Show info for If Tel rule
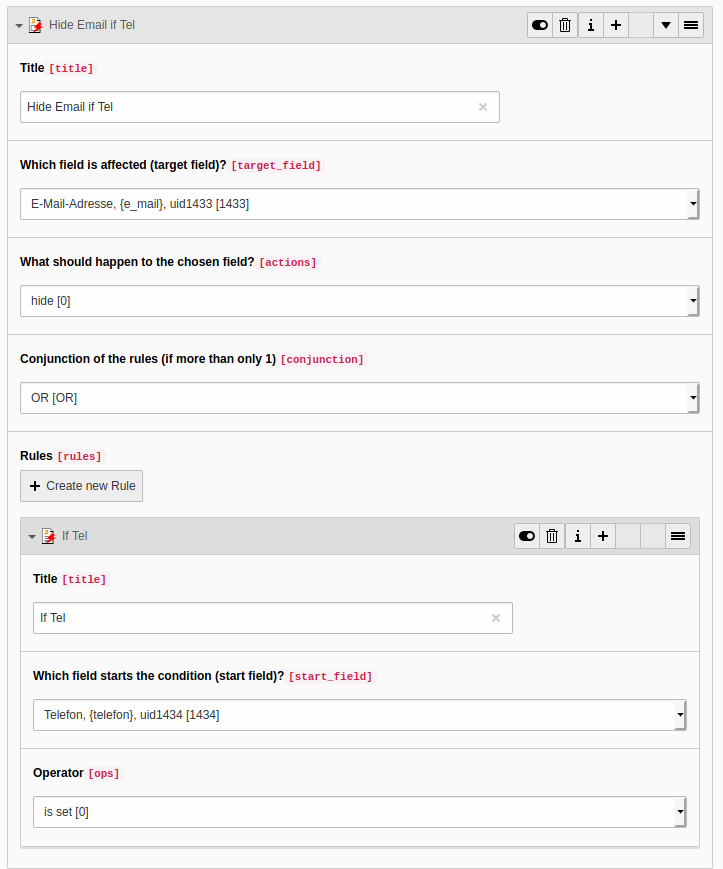The height and width of the screenshot is (869, 723). (x=578, y=536)
